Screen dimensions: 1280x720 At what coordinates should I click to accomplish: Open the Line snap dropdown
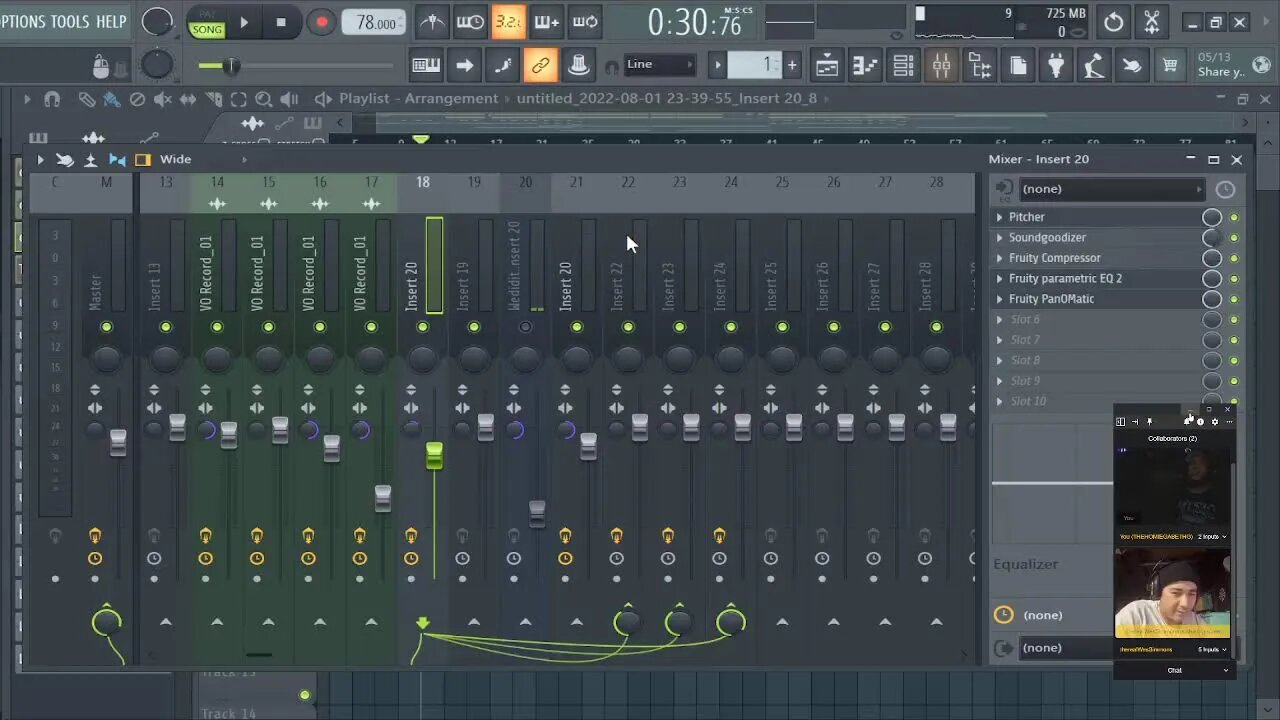click(659, 65)
